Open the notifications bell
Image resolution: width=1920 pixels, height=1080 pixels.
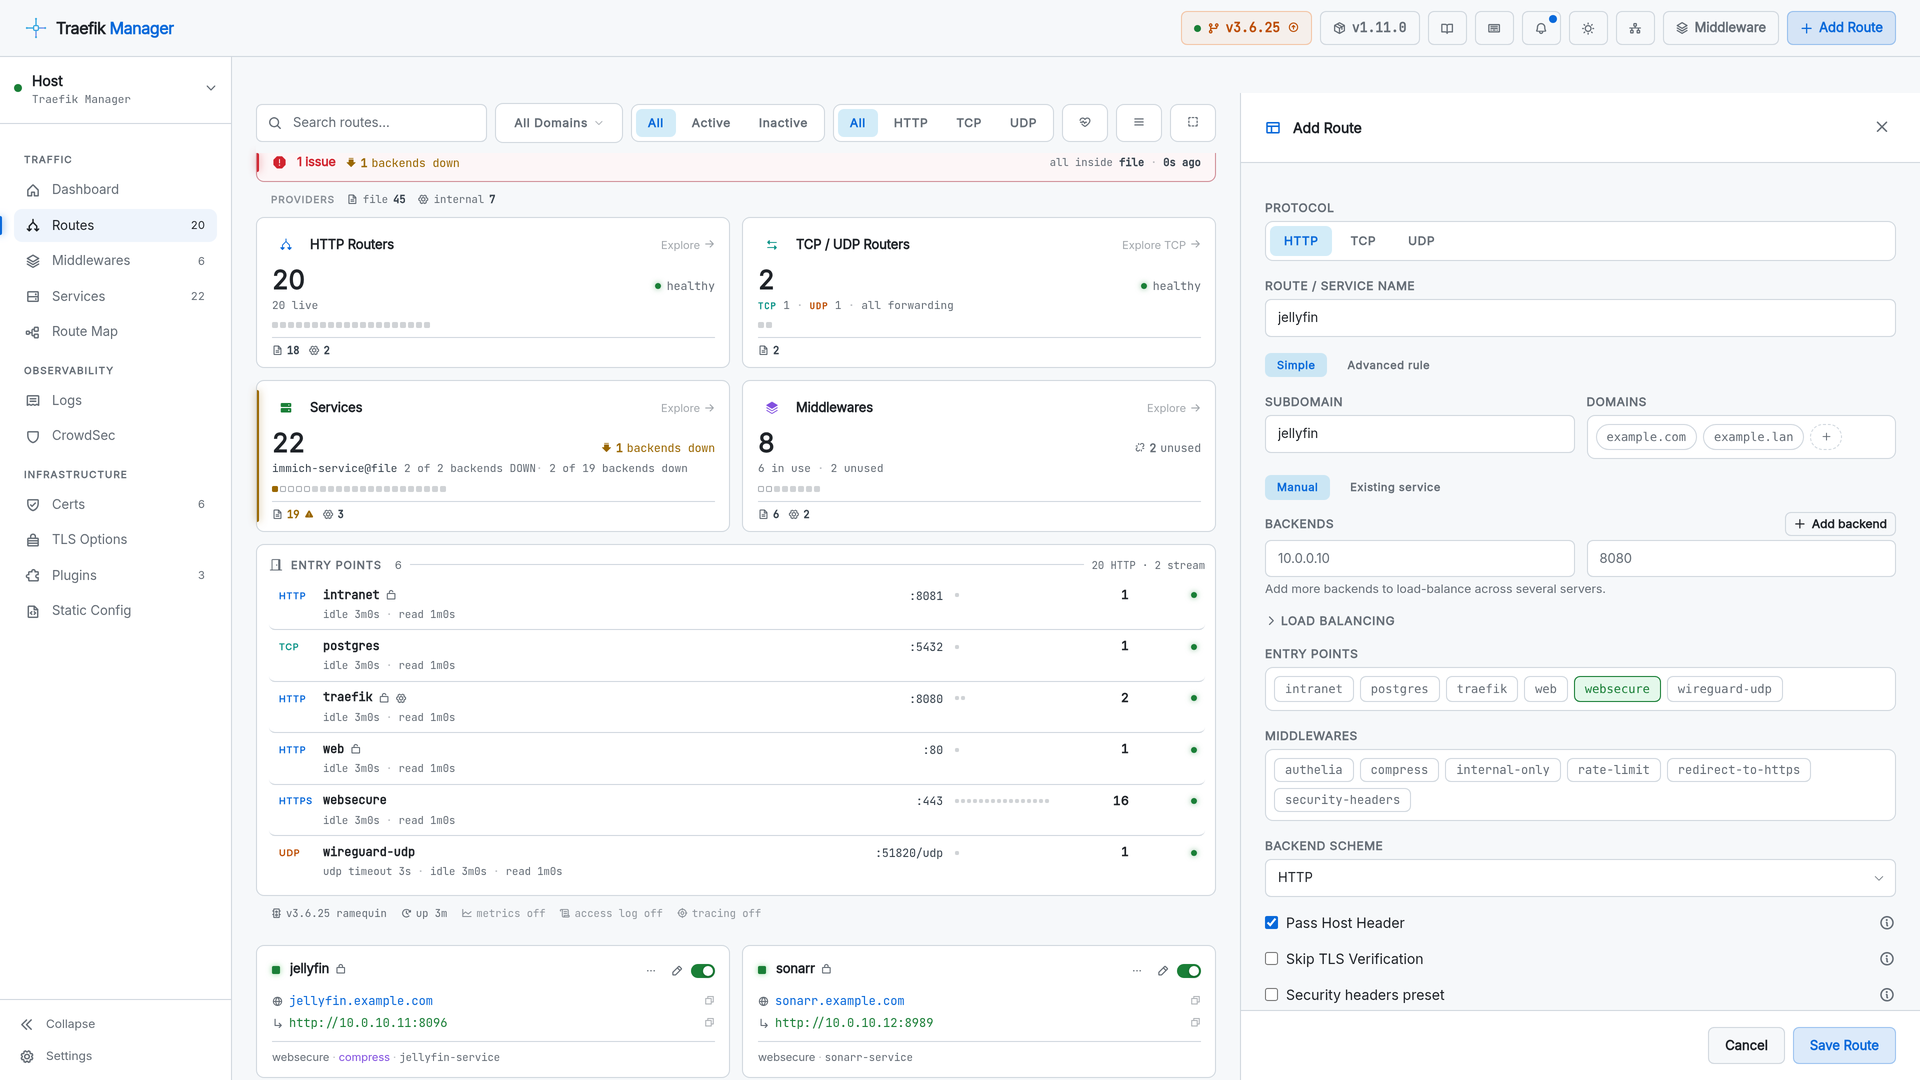[x=1541, y=28]
